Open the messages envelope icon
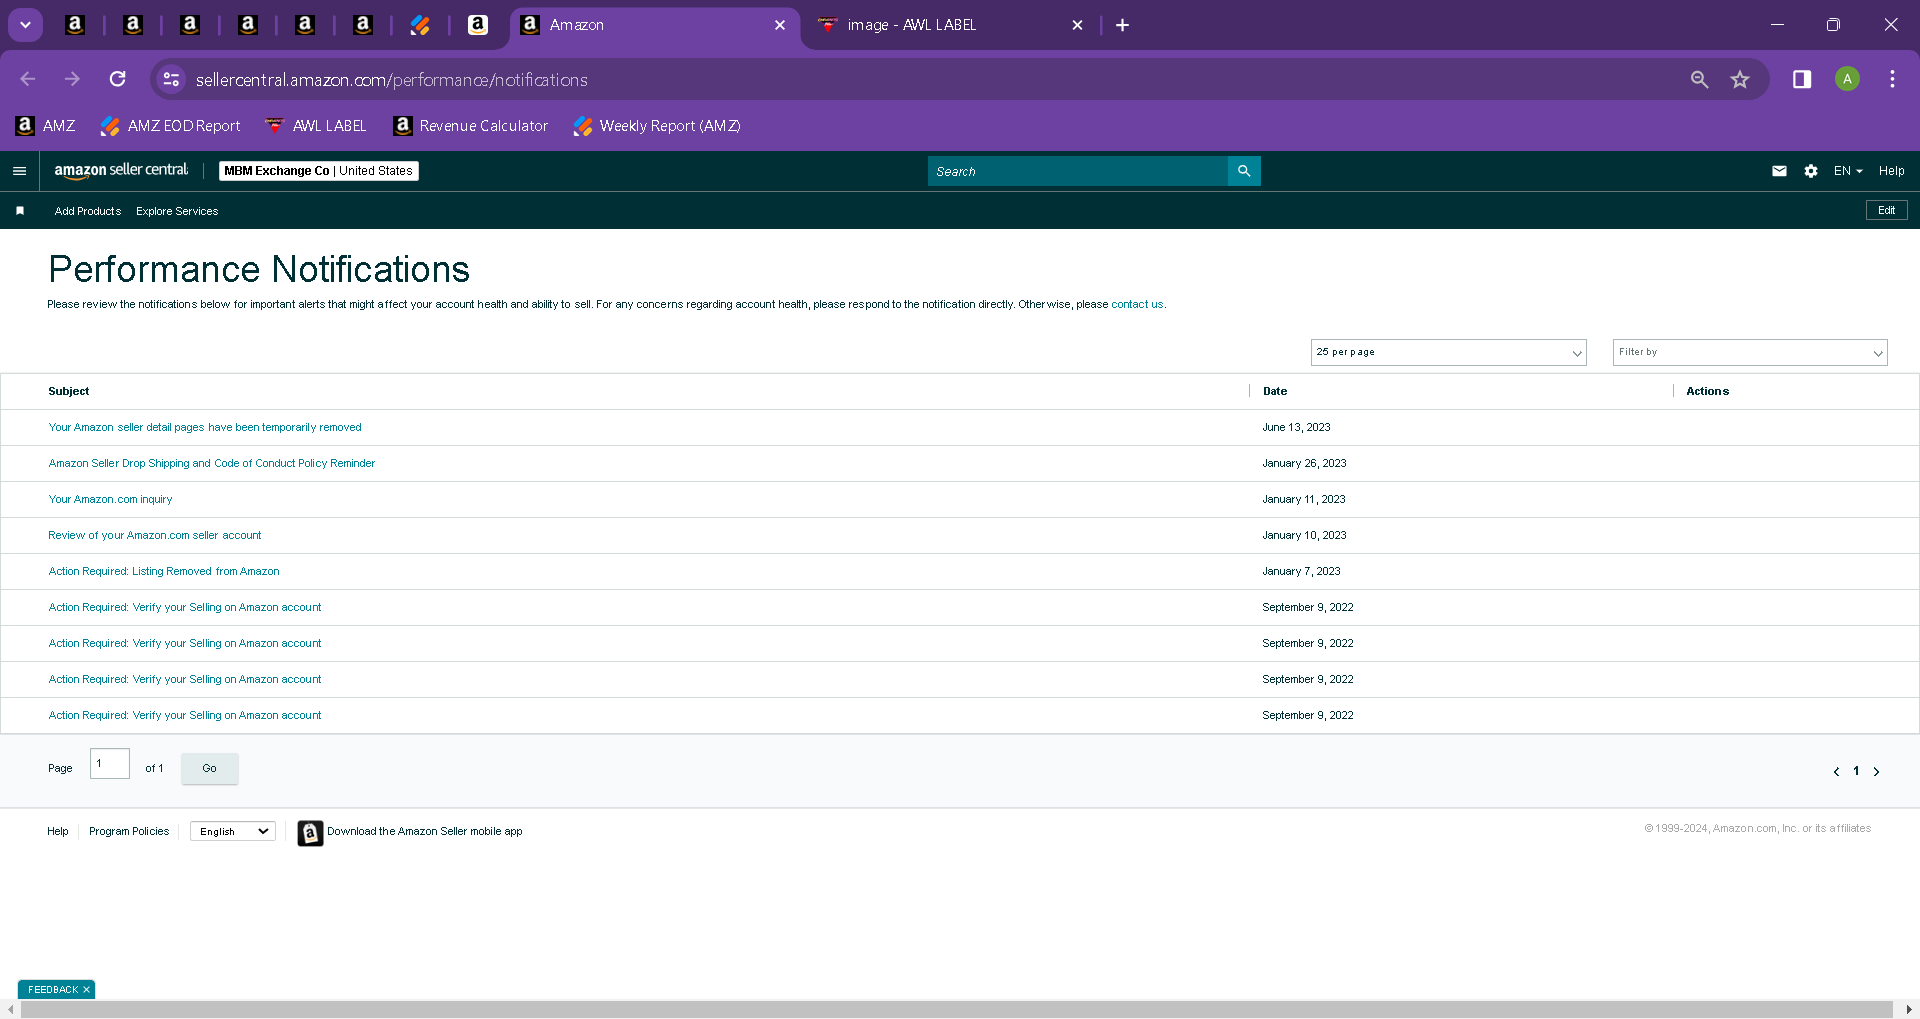Viewport: 1920px width, 1019px height. point(1779,171)
